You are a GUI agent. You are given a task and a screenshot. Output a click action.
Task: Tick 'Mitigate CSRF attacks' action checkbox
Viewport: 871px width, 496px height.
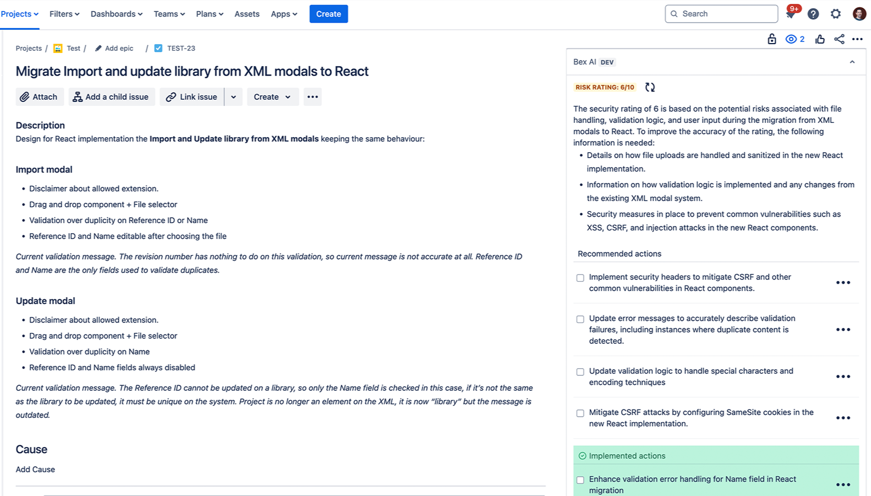(x=580, y=413)
